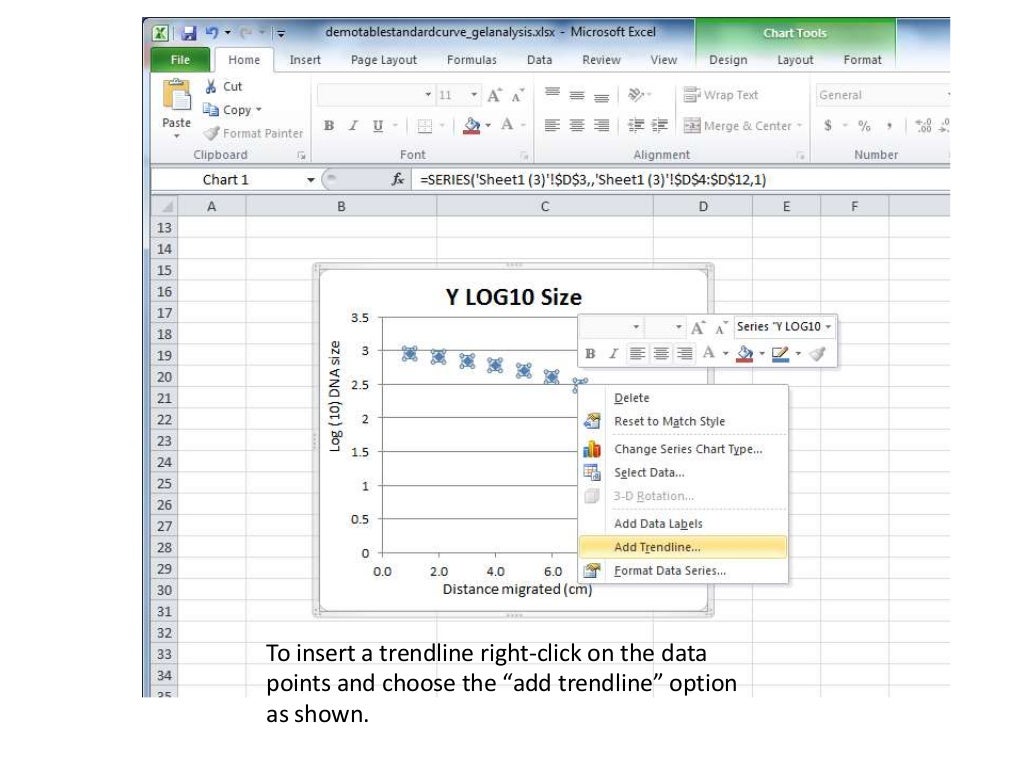Toggle Italic in the mini toolbar

tap(613, 353)
